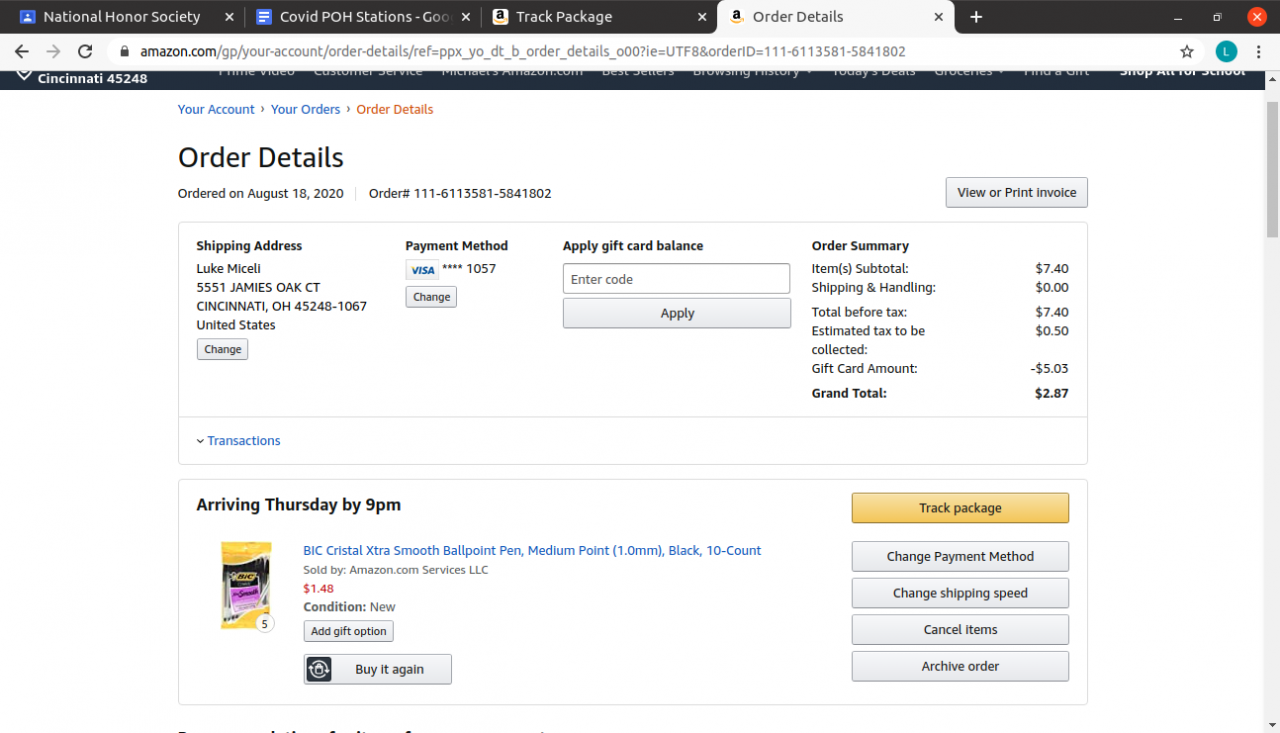Image resolution: width=1280 pixels, height=733 pixels.
Task: Switch to National Honor Society tab
Action: (x=120, y=17)
